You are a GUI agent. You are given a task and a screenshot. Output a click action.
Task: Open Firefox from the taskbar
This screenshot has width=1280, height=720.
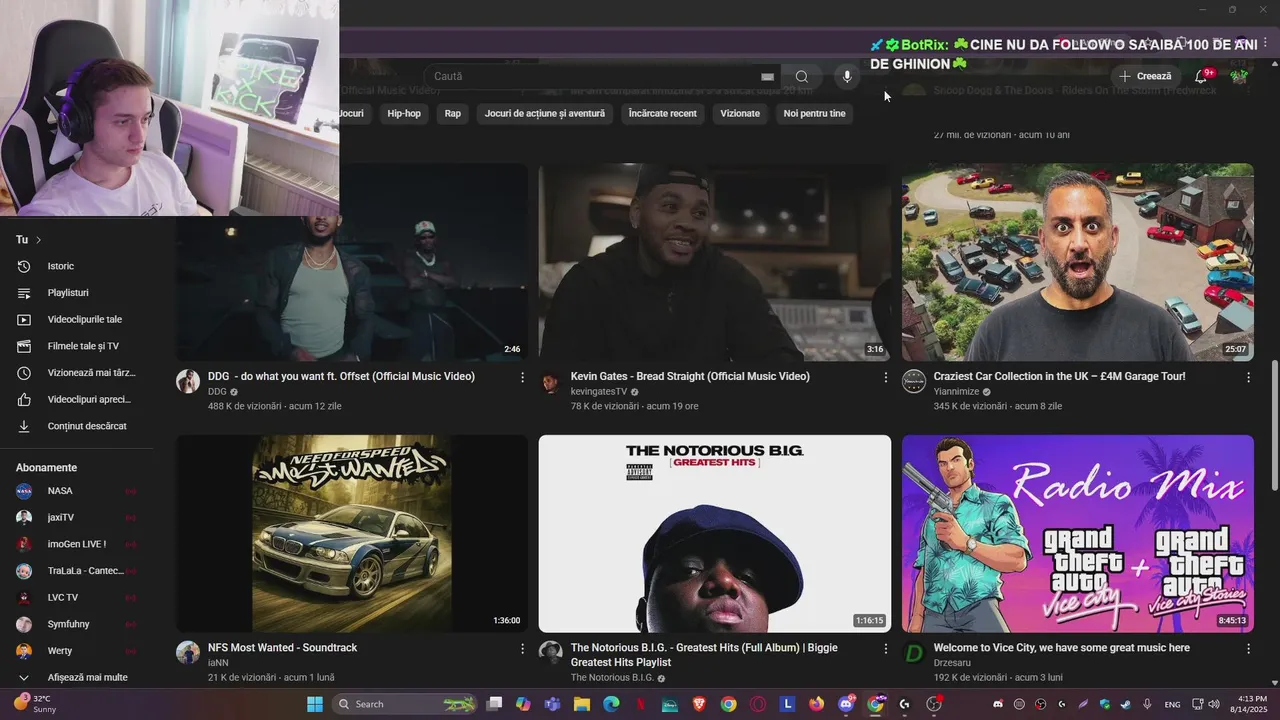coord(817,704)
